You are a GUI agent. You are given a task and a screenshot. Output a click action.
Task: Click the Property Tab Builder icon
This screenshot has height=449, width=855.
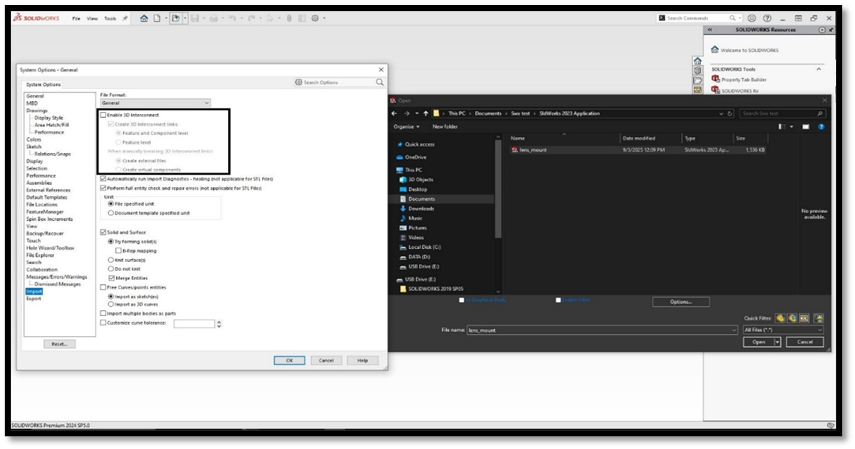pos(715,79)
